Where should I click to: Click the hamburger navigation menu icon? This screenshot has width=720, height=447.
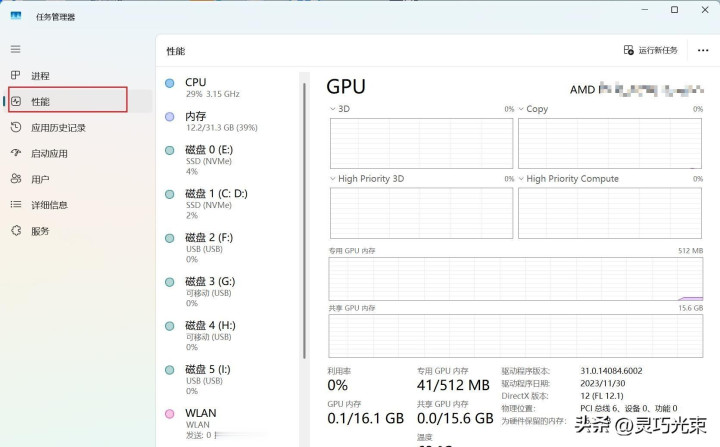(15, 48)
